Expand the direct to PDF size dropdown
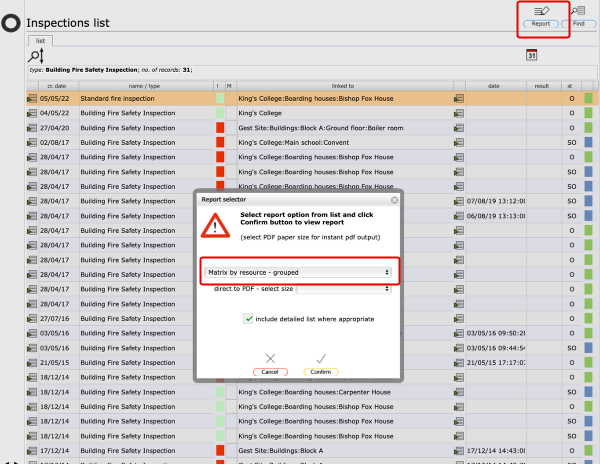600x464 pixels. point(343,289)
